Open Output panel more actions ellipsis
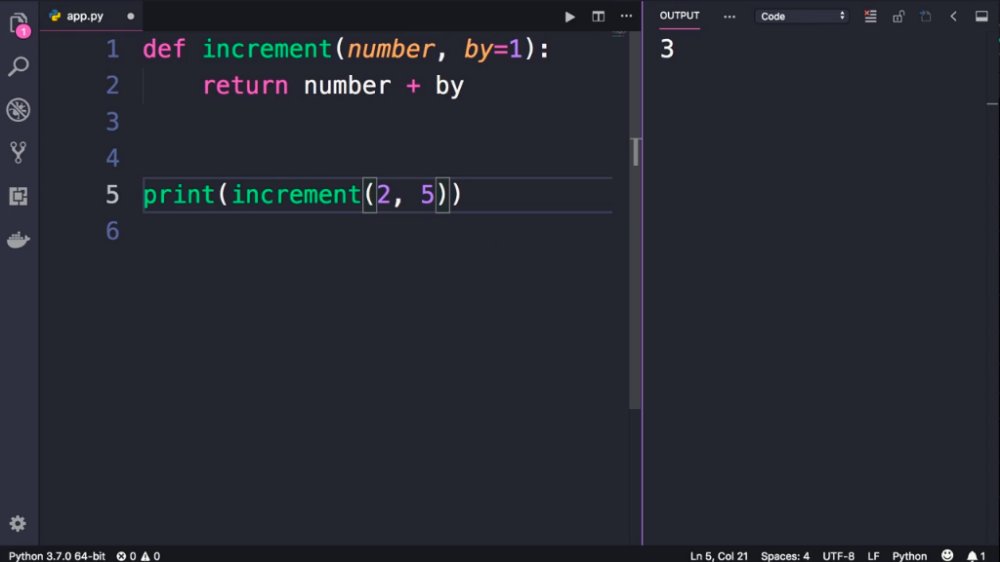The height and width of the screenshot is (562, 1000). coord(729,17)
